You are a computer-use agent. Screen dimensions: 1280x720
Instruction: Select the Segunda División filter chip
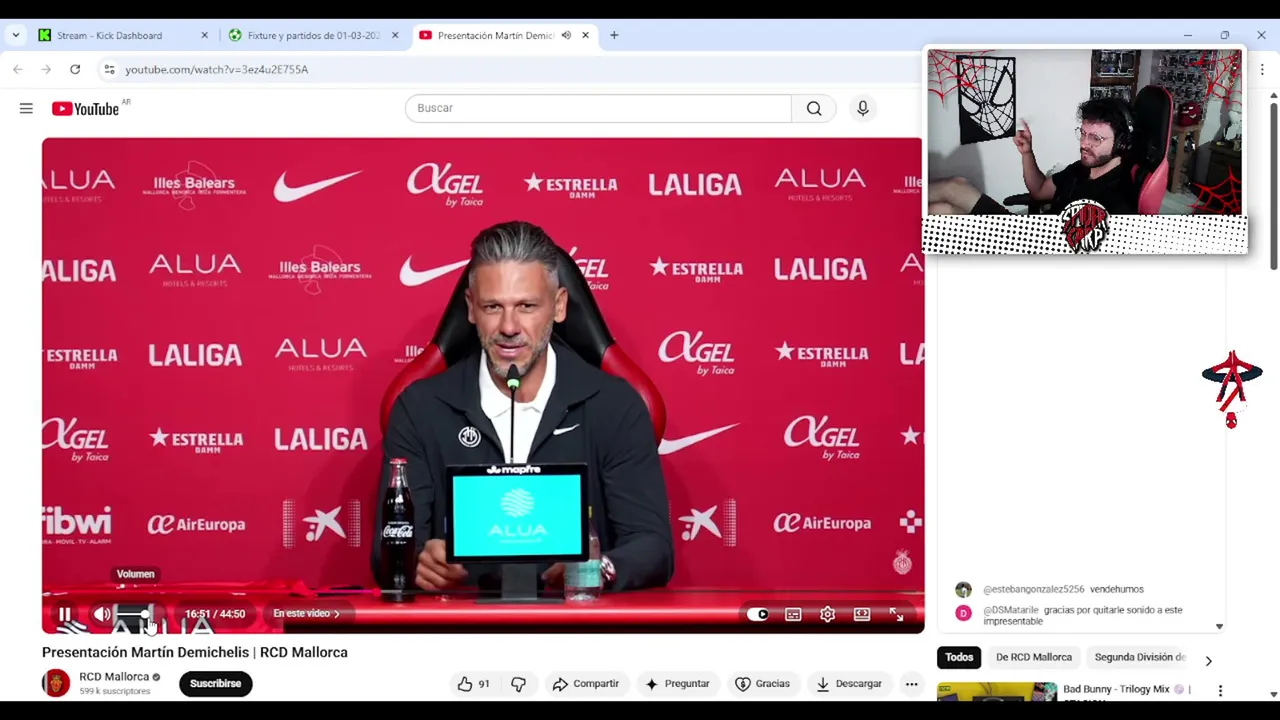pyautogui.click(x=1140, y=657)
